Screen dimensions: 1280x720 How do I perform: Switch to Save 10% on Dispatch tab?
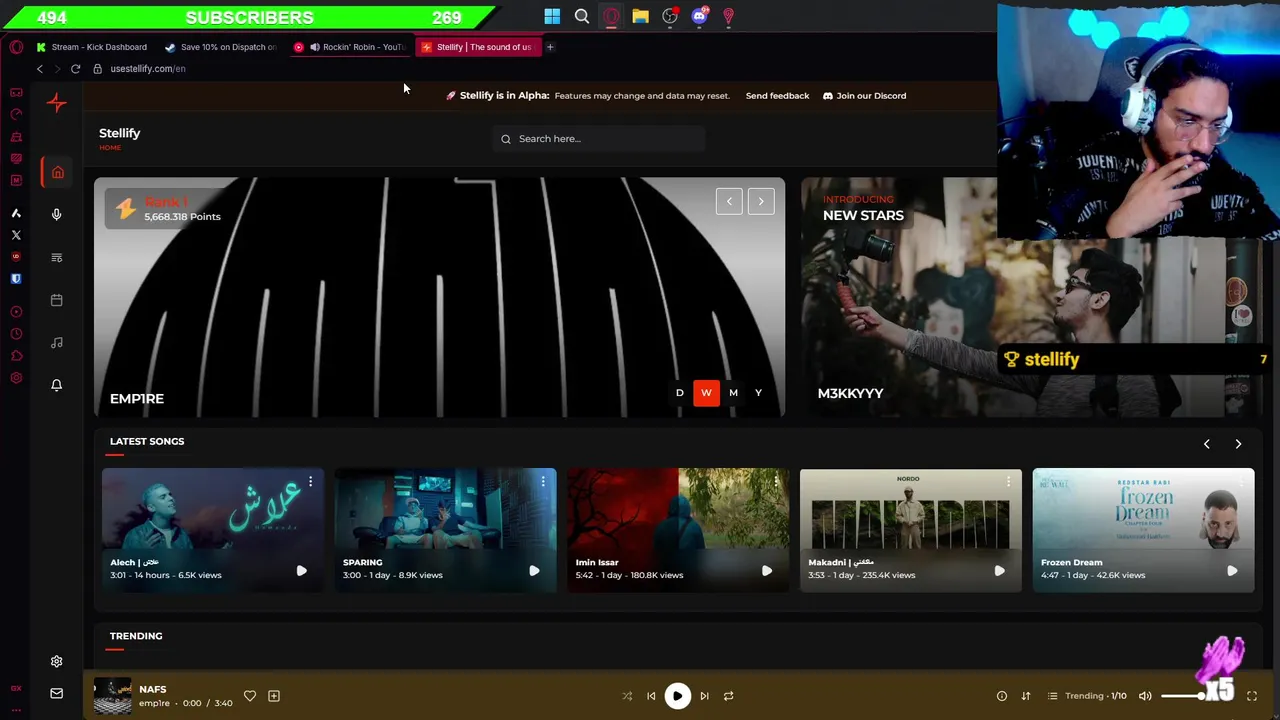[x=221, y=47]
